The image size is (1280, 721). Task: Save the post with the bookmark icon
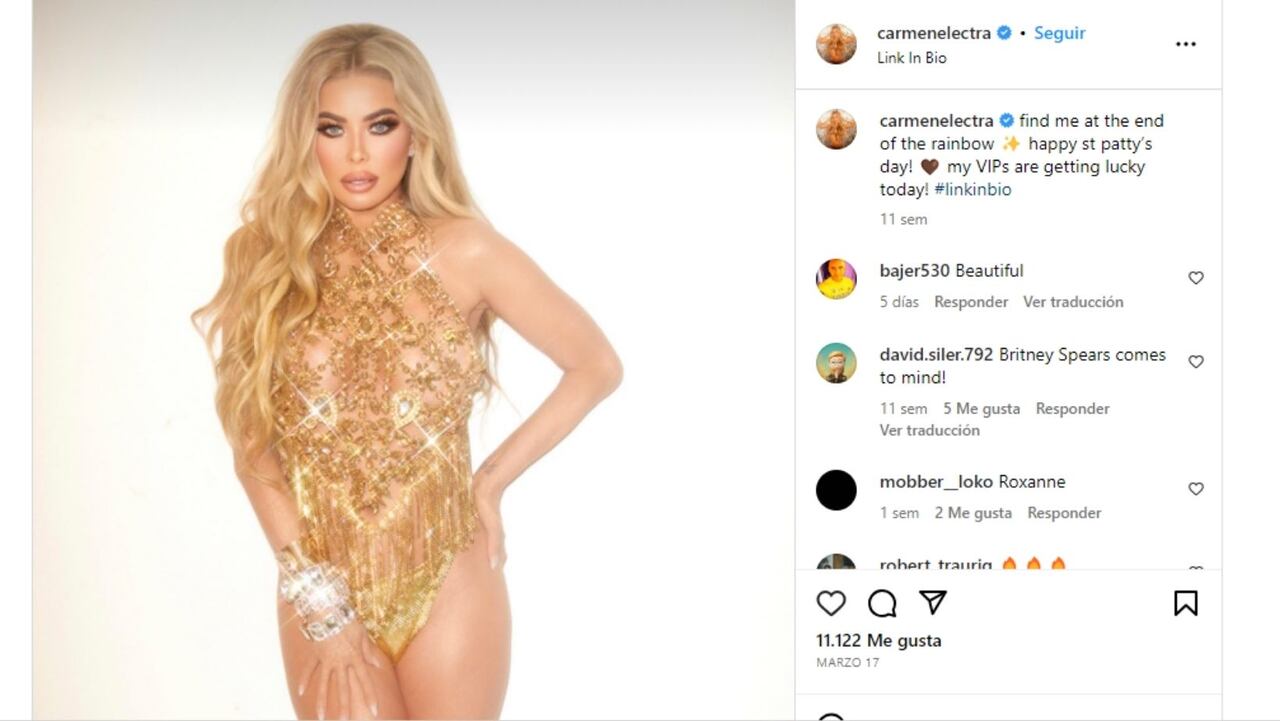click(1186, 603)
